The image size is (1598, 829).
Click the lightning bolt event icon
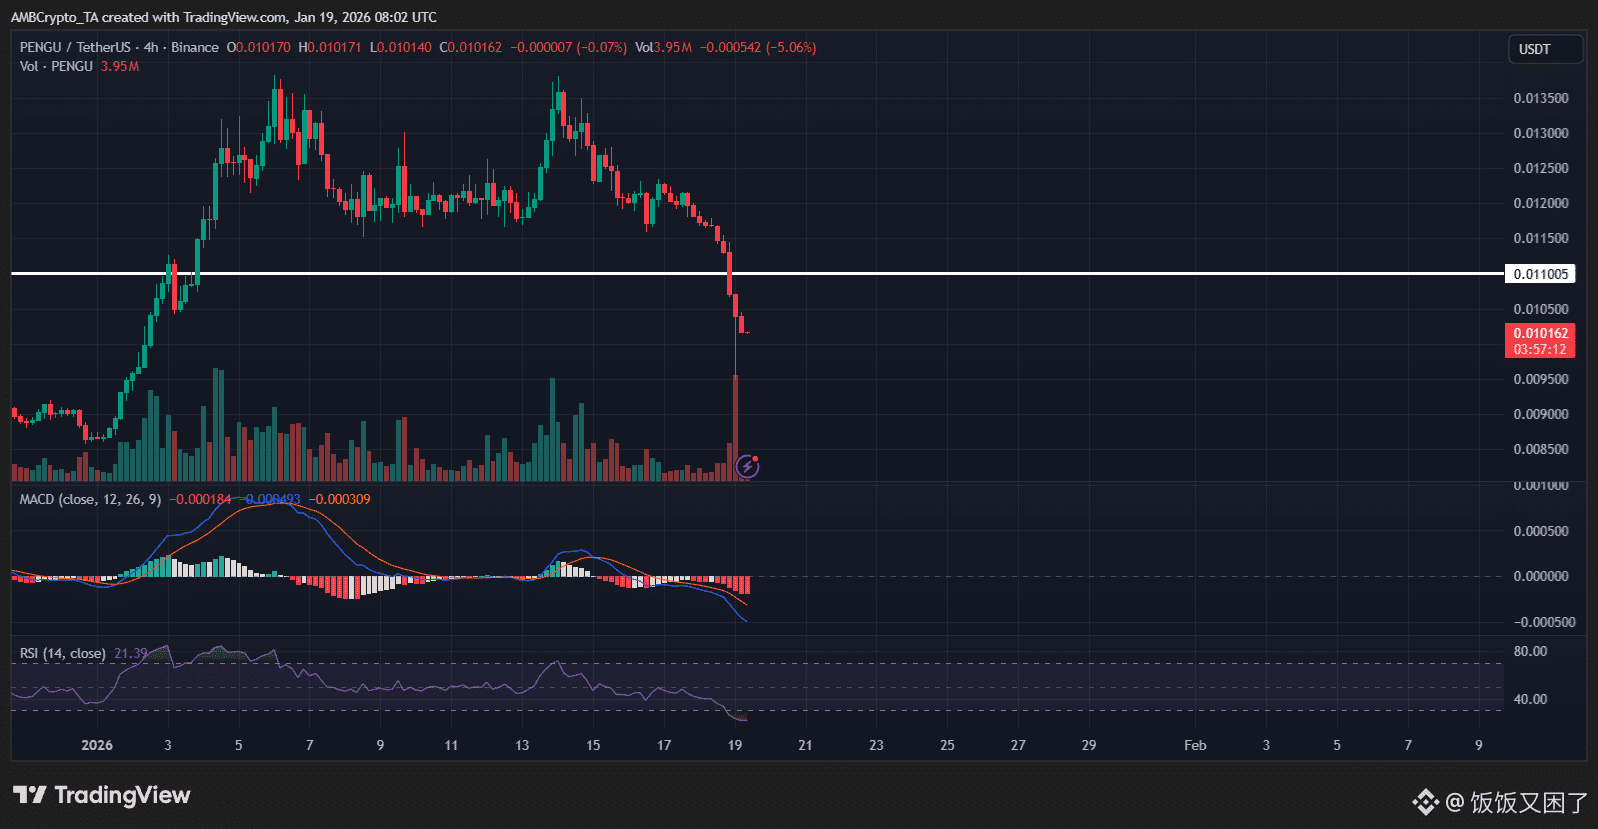[747, 466]
